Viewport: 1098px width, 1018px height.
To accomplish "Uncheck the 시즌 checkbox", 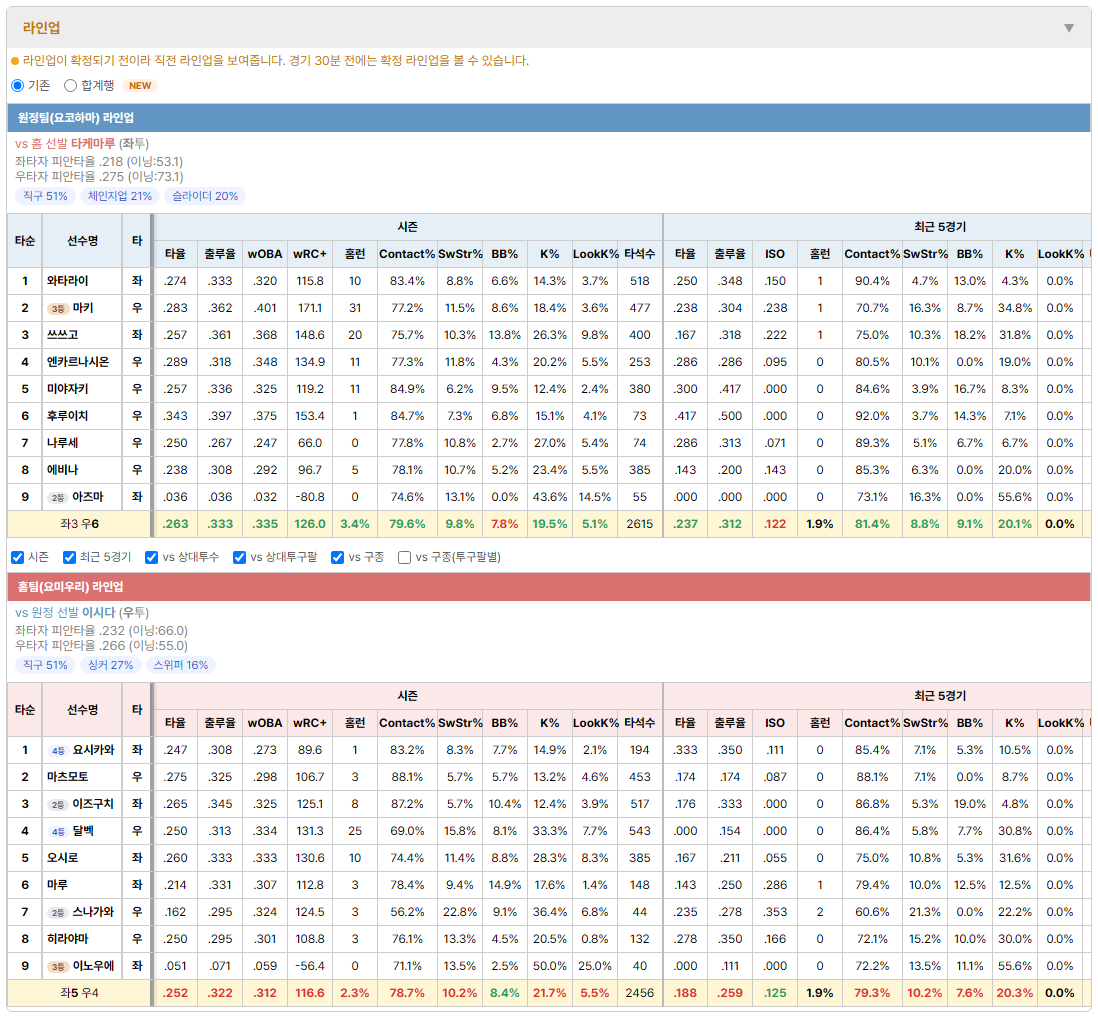I will pos(18,557).
